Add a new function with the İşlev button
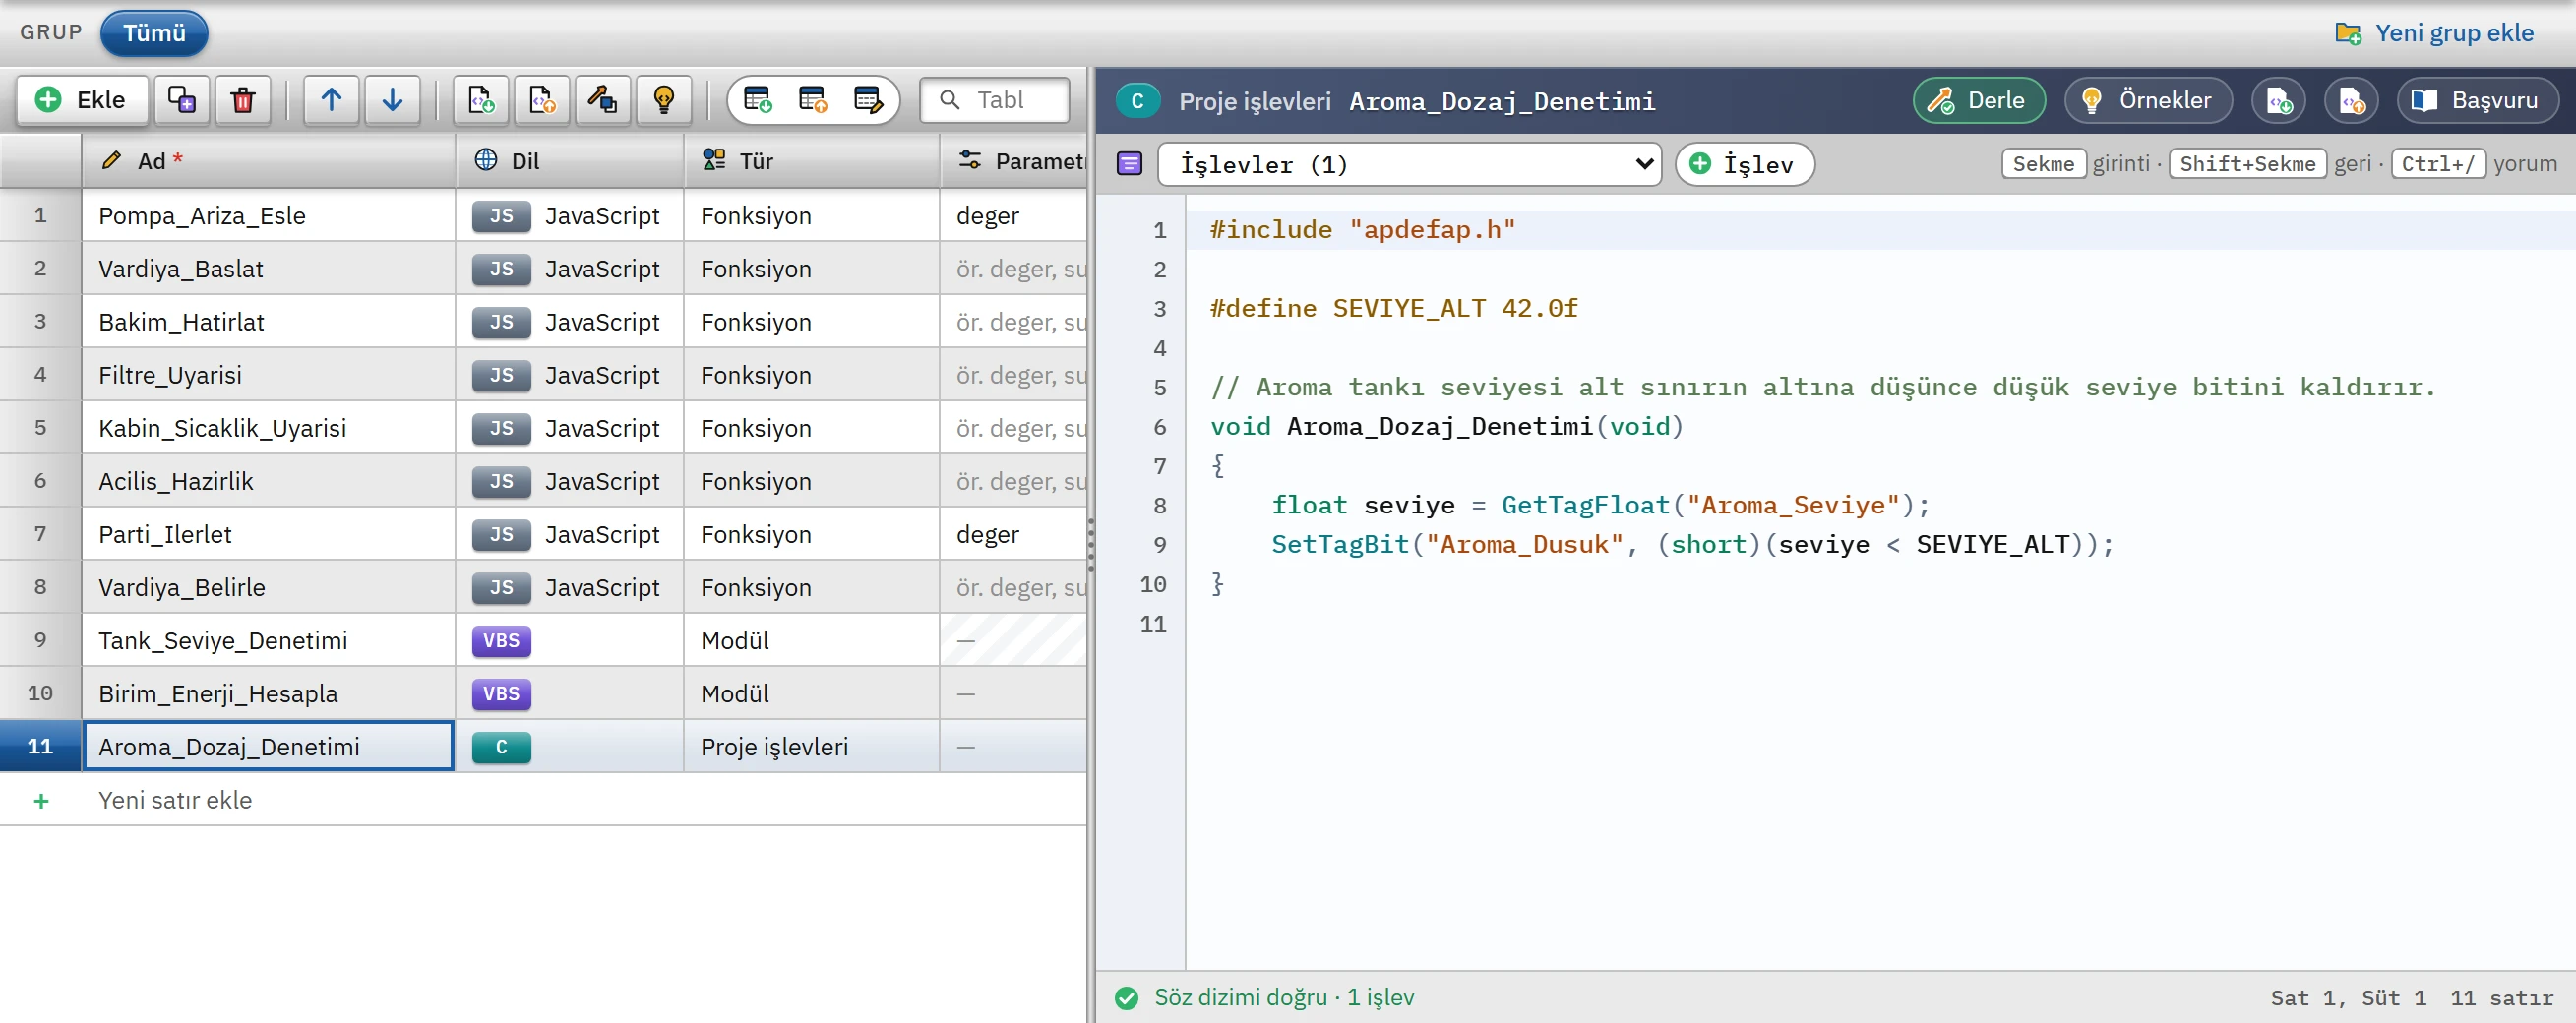This screenshot has height=1023, width=2576. (x=1744, y=164)
